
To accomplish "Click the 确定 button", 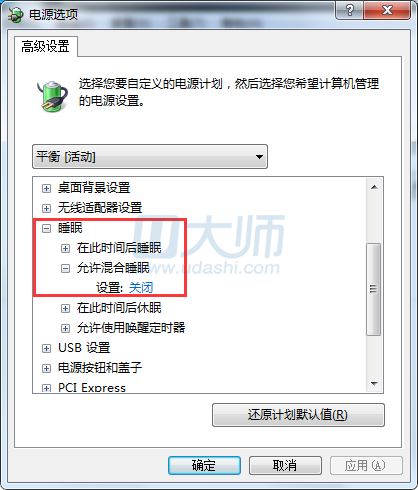I will (204, 465).
